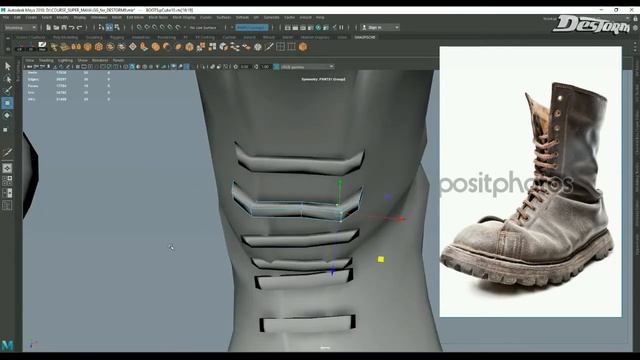This screenshot has width=640, height=360.
Task: Open the Edit Mesh menu
Action: tap(135, 18)
